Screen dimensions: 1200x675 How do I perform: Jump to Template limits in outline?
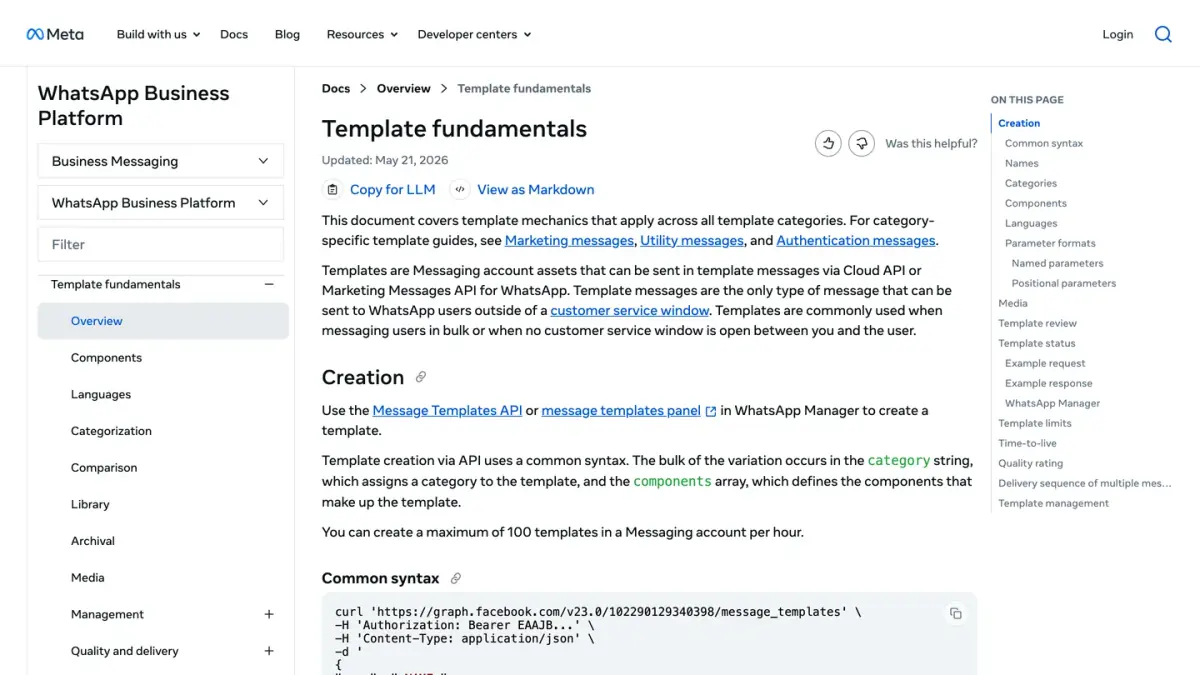[1035, 423]
